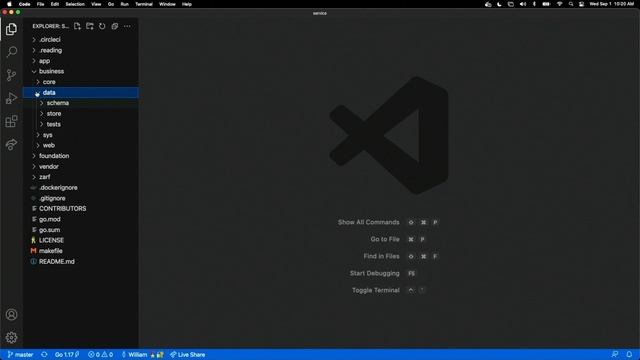Expand the vendor folder
Viewport: 640px width, 360px height.
tap(81, 167)
